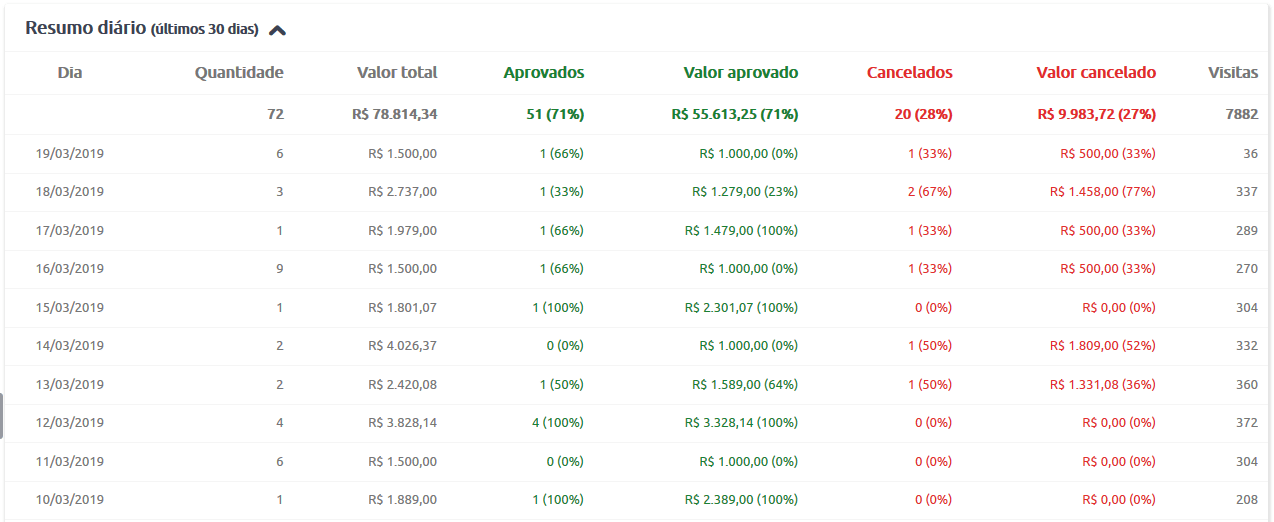This screenshot has width=1274, height=522.
Task: Select approved value R$ 2.389,00 (100%)
Action: pyautogui.click(x=742, y=500)
